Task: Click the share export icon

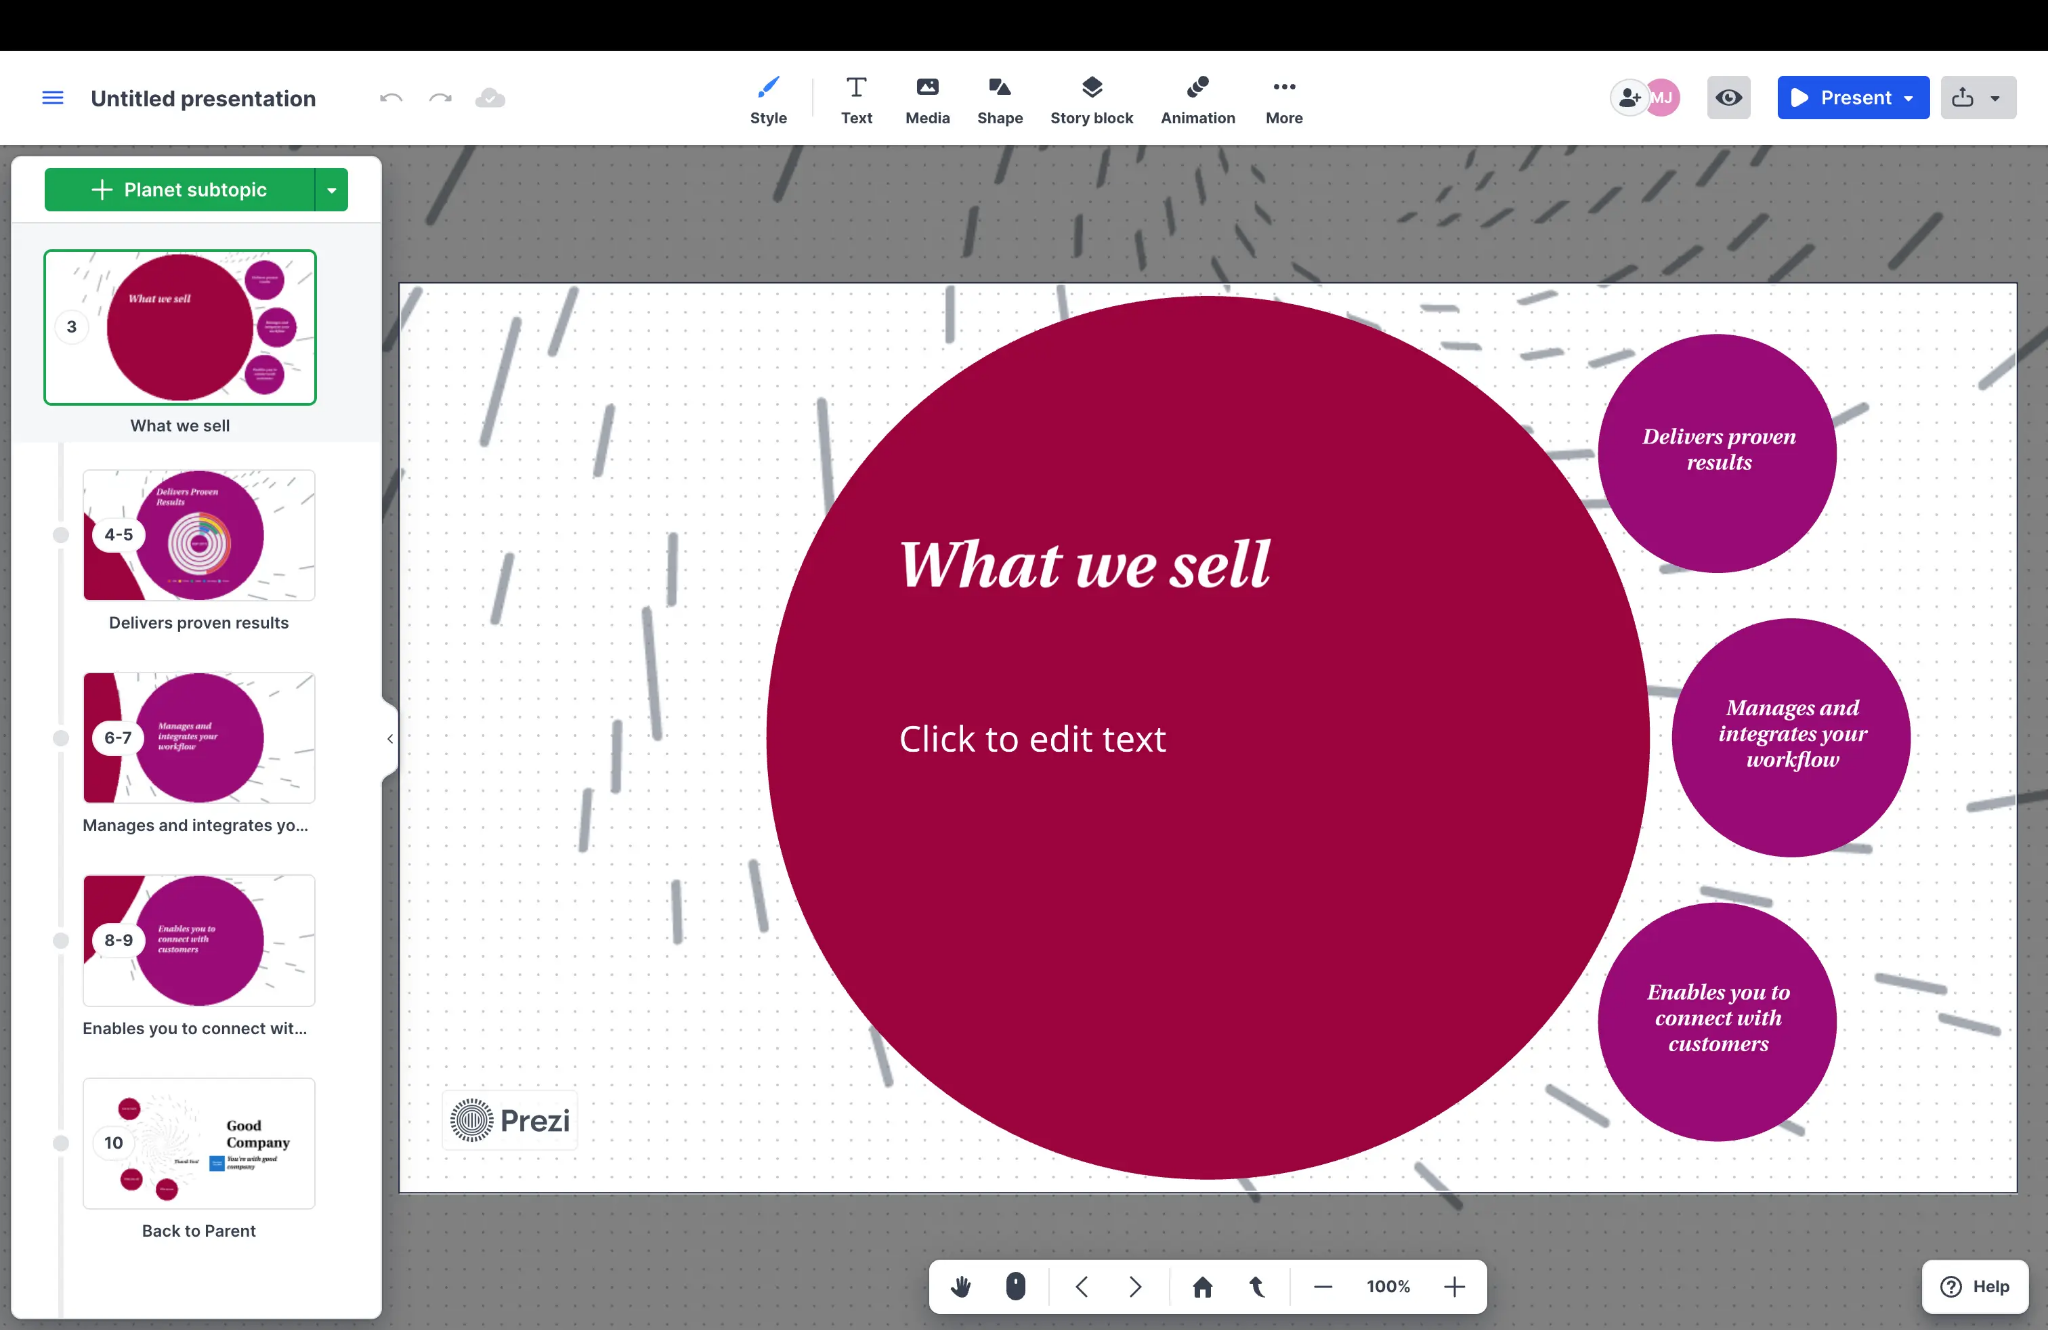Action: pyautogui.click(x=1963, y=98)
